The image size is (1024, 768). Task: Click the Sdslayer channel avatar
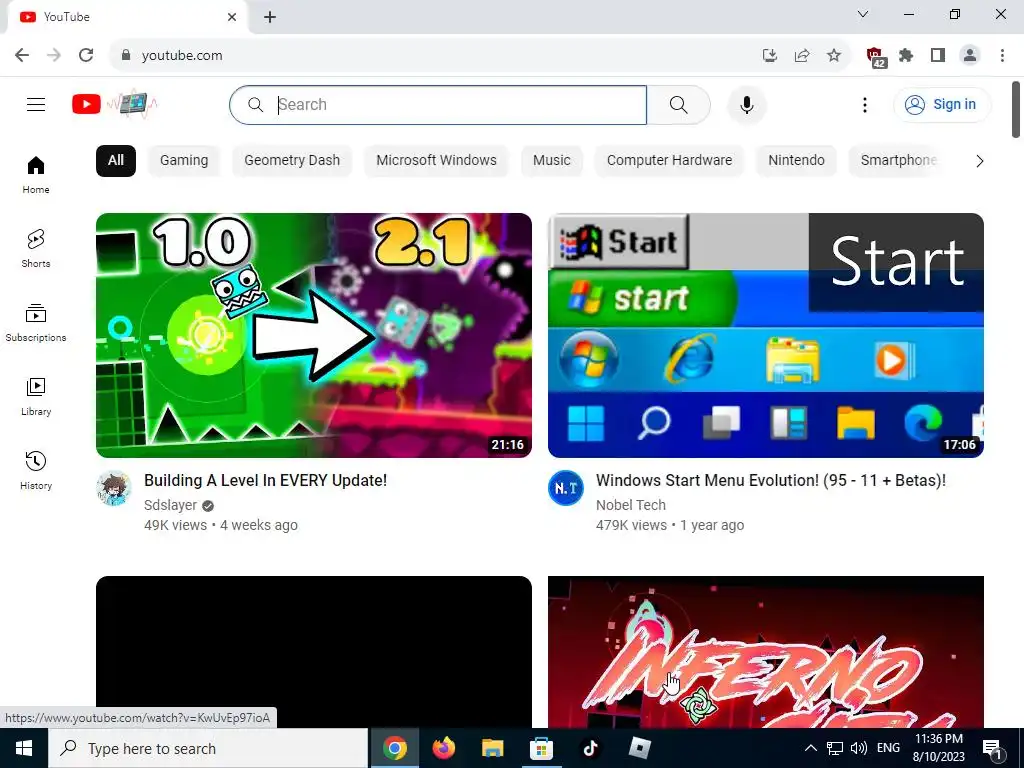(x=114, y=488)
